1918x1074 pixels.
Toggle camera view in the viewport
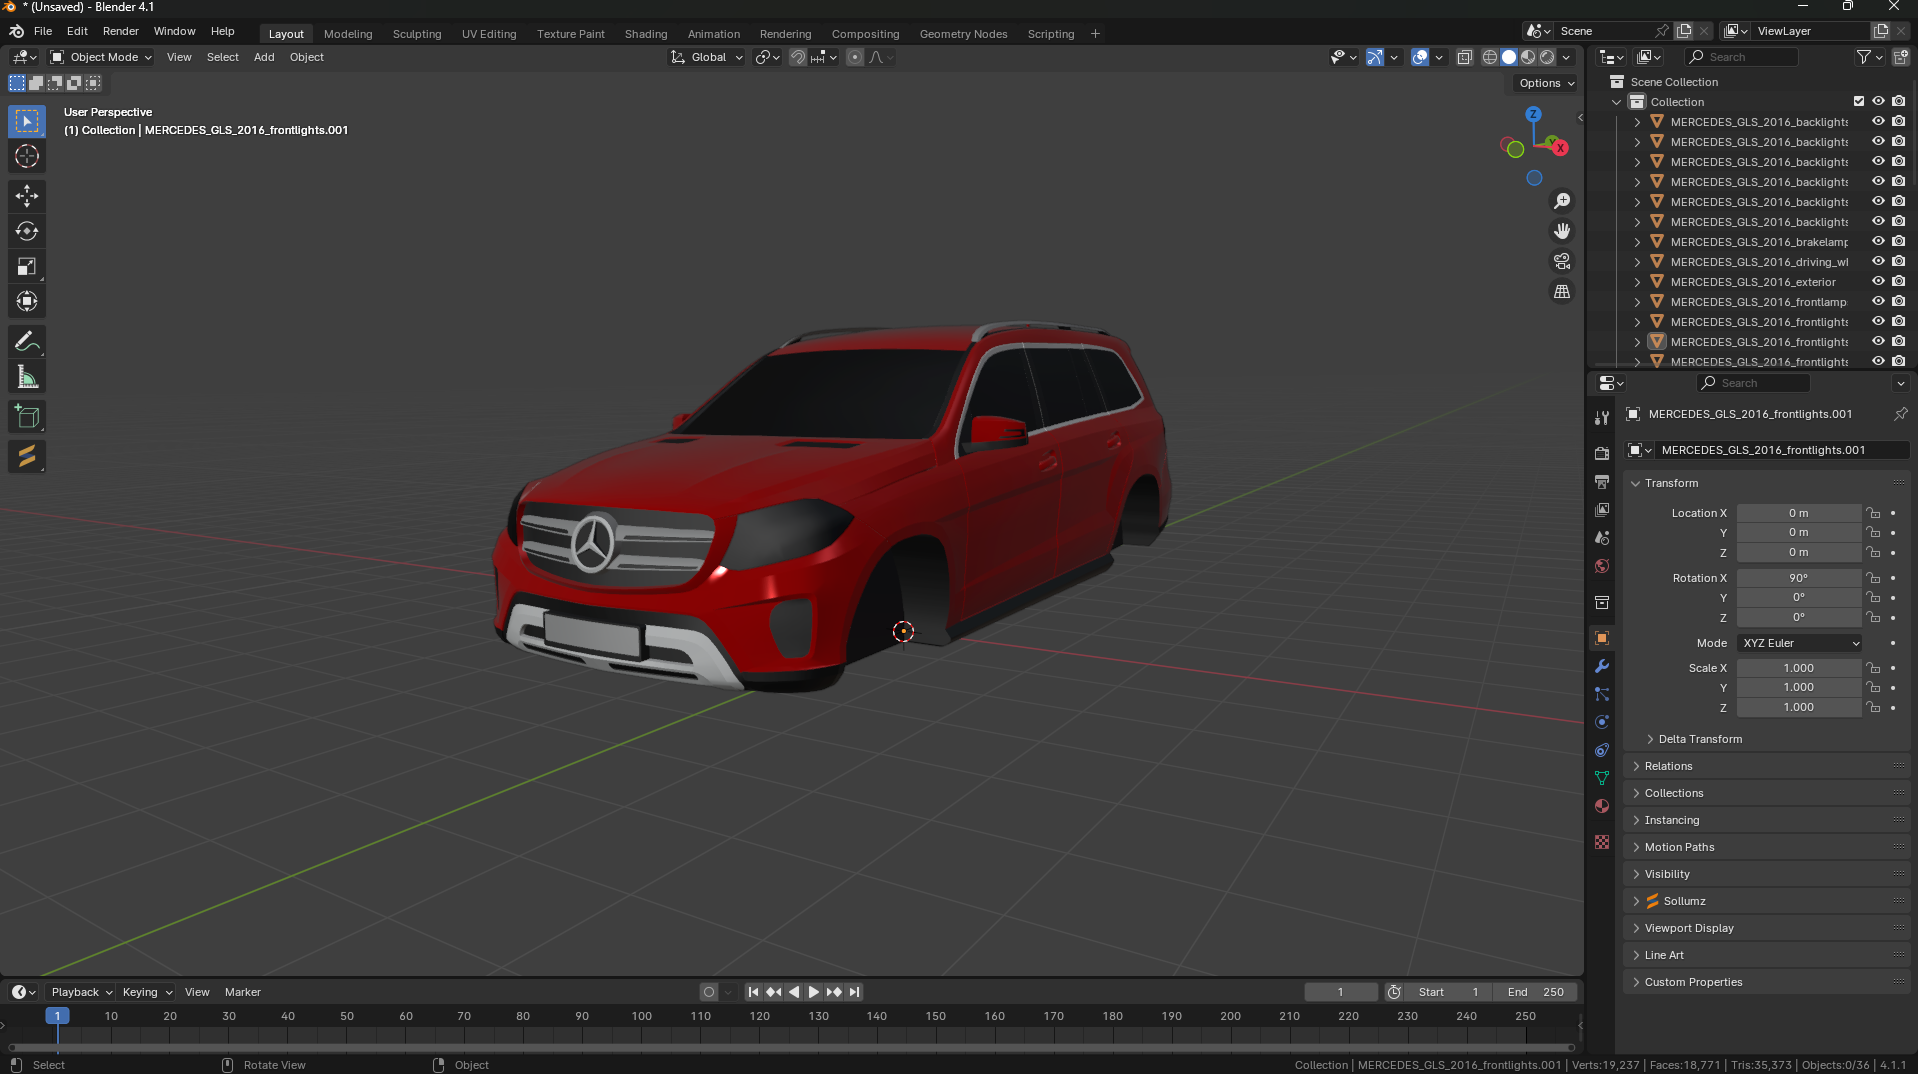(x=1562, y=261)
